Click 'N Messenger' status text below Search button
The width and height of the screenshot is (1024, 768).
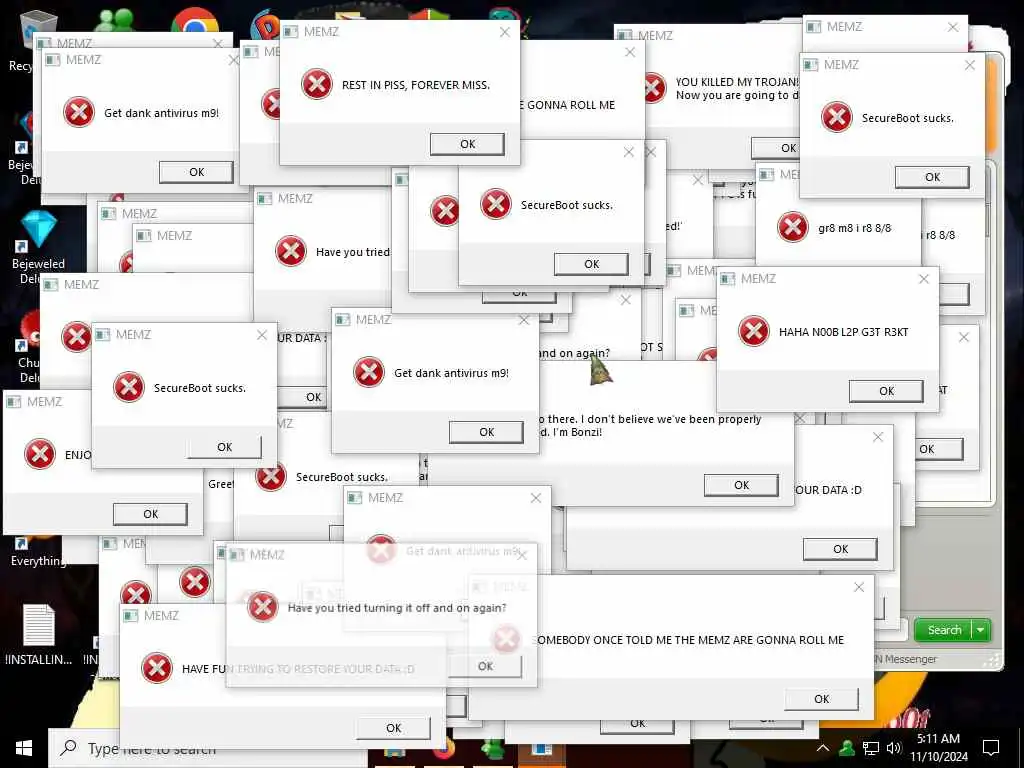pyautogui.click(x=905, y=659)
